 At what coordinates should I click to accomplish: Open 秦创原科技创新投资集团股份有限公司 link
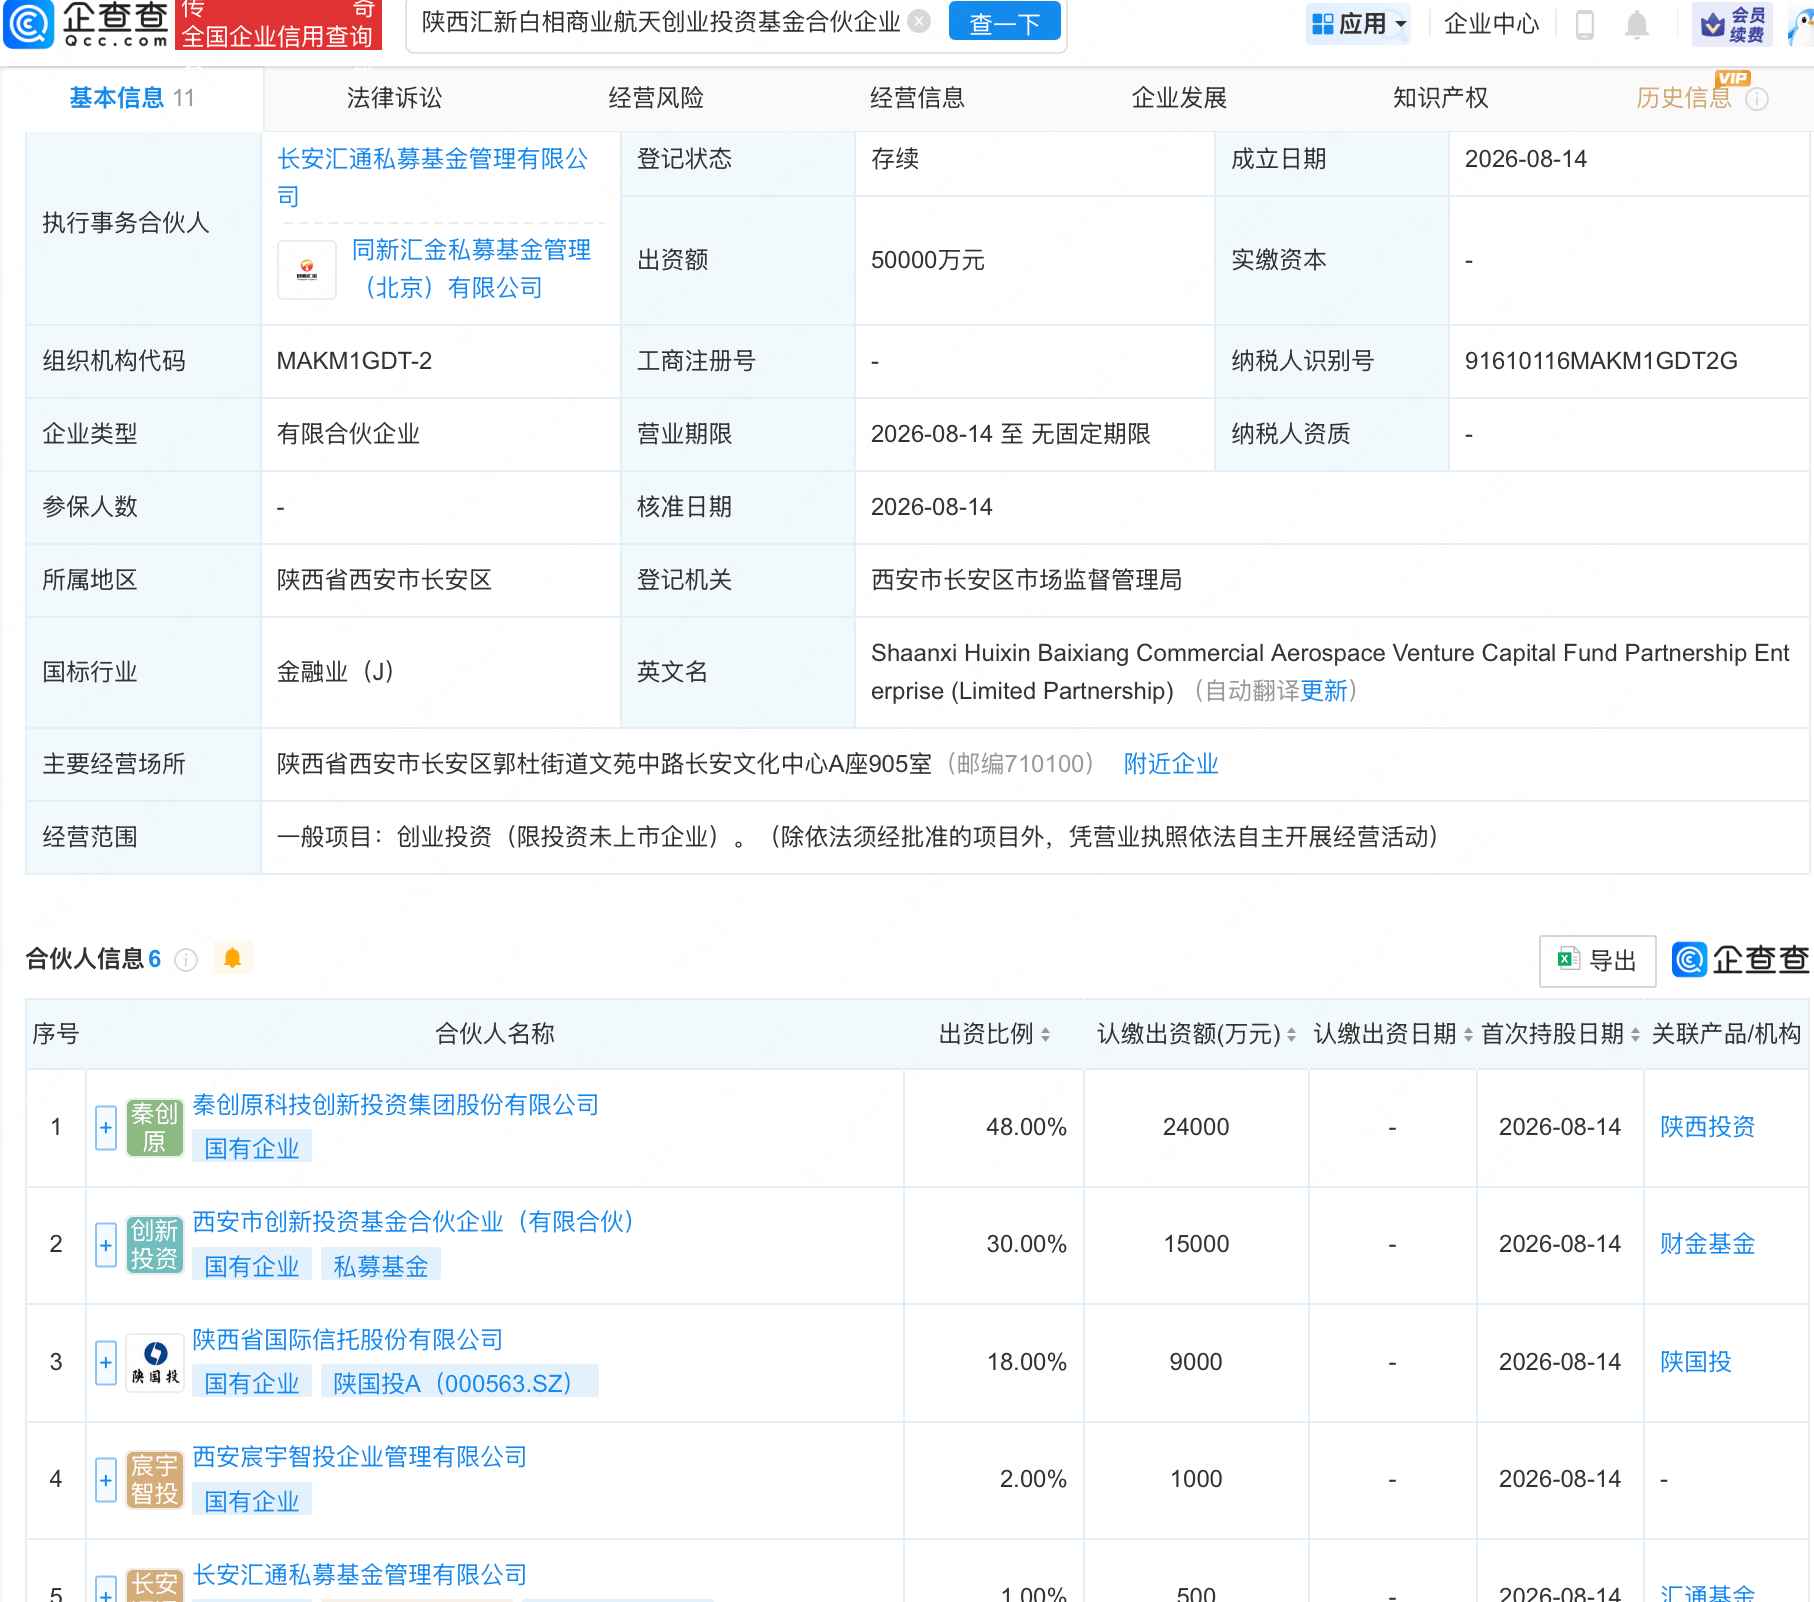[395, 1105]
